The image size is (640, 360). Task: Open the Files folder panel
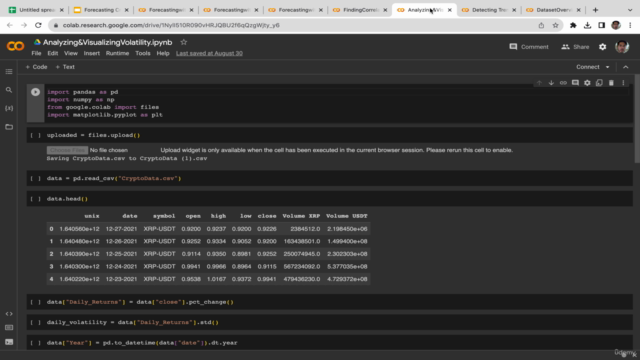coord(9,127)
